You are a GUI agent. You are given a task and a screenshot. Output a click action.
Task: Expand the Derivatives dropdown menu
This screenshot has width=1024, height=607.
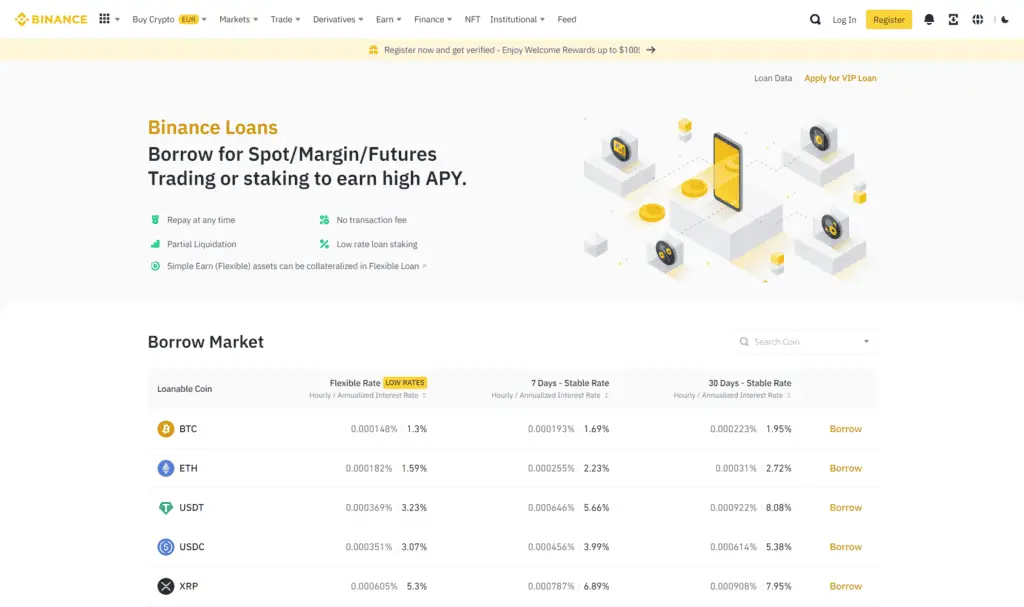339,19
